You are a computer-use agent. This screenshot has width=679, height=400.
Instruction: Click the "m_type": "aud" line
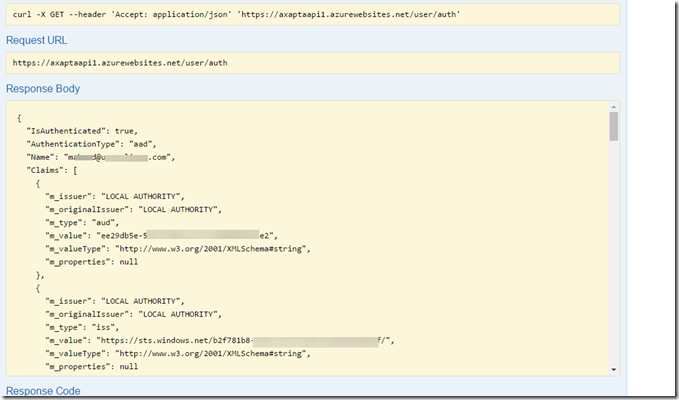82,223
